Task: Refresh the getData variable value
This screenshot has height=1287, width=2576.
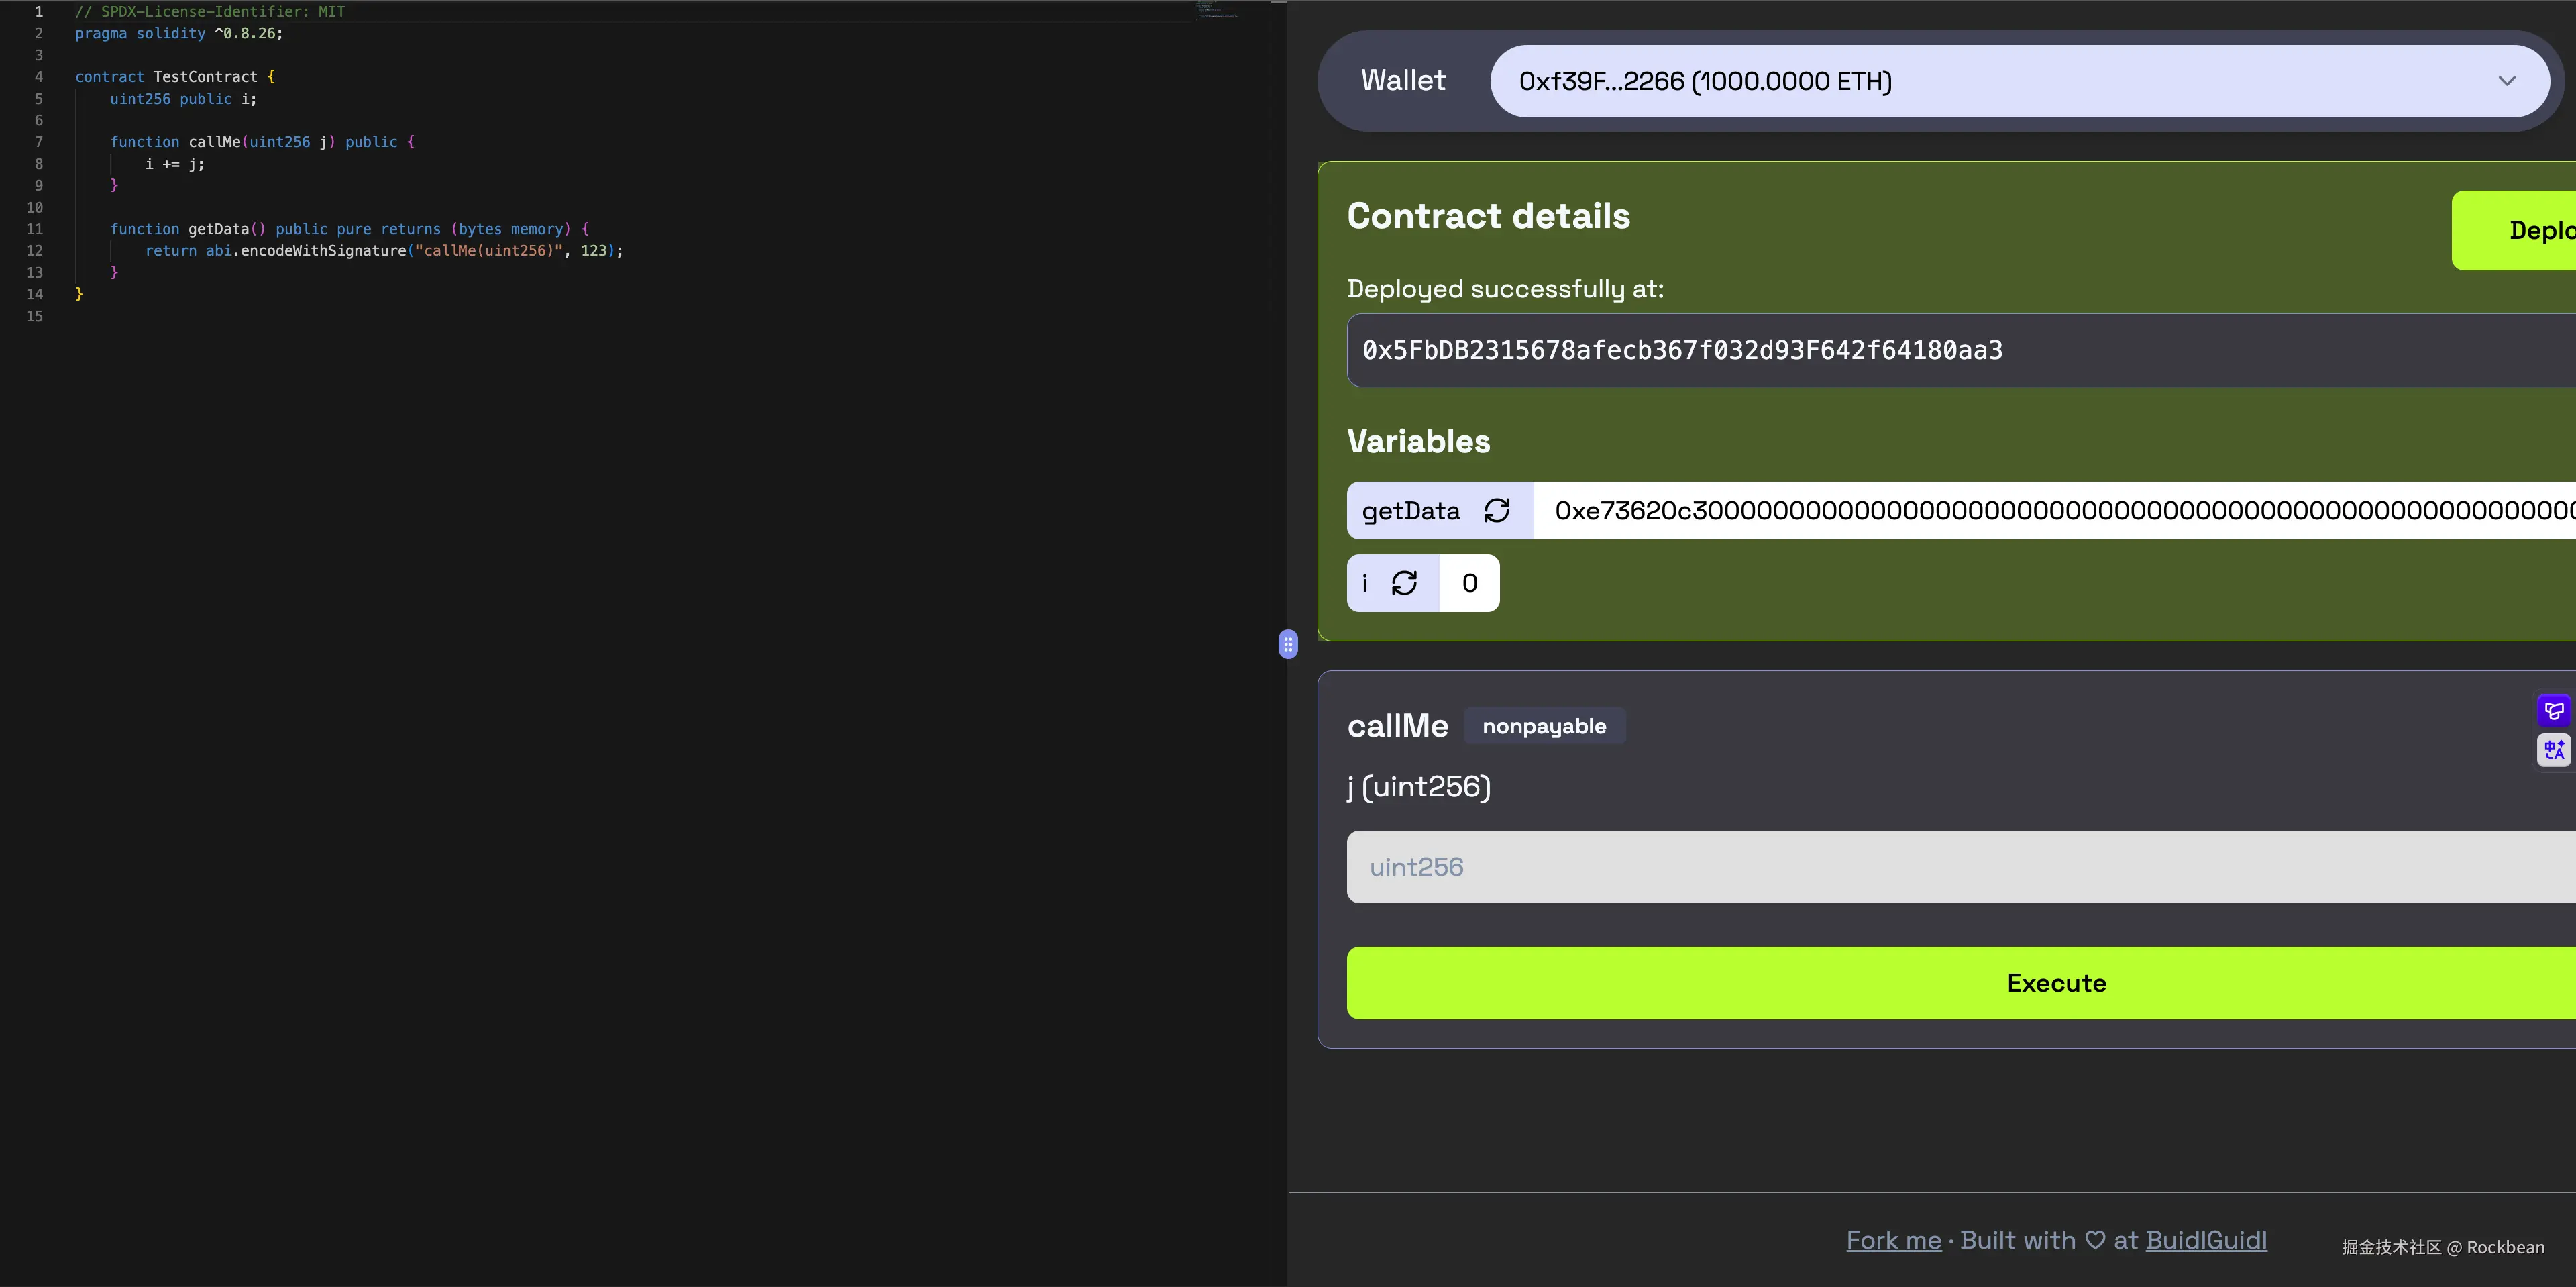Action: pos(1496,511)
